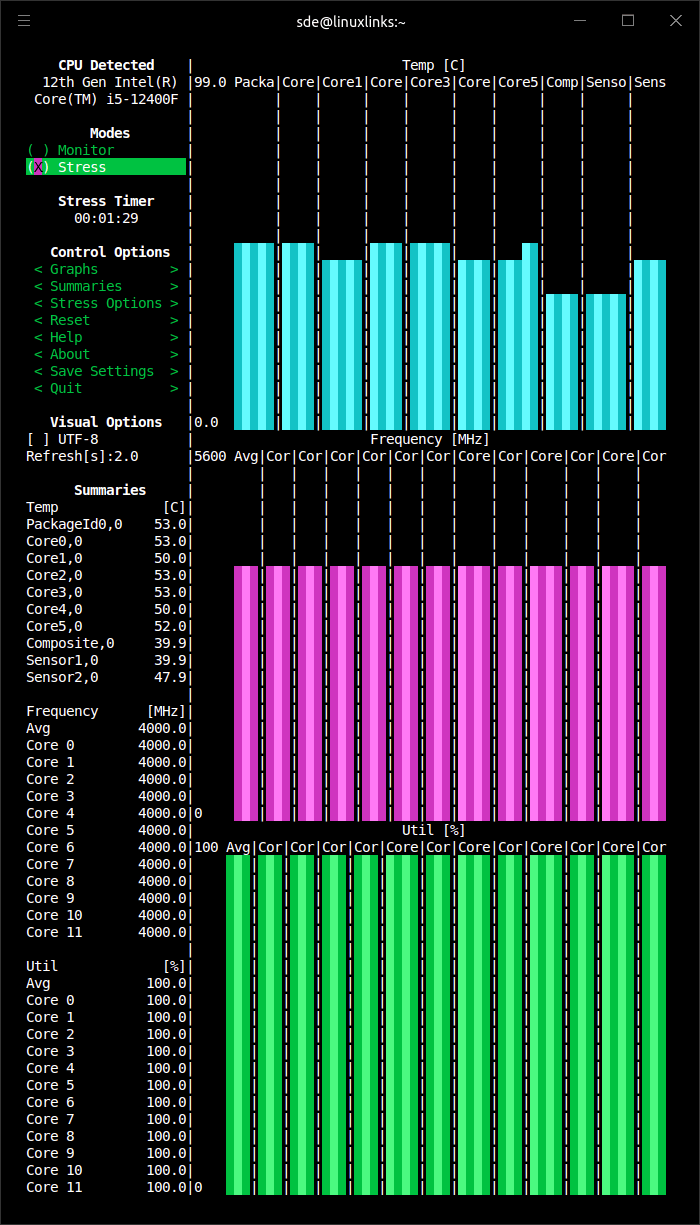The width and height of the screenshot is (700, 1225).
Task: Click the Core5,0 temperature row
Action: click(106, 626)
